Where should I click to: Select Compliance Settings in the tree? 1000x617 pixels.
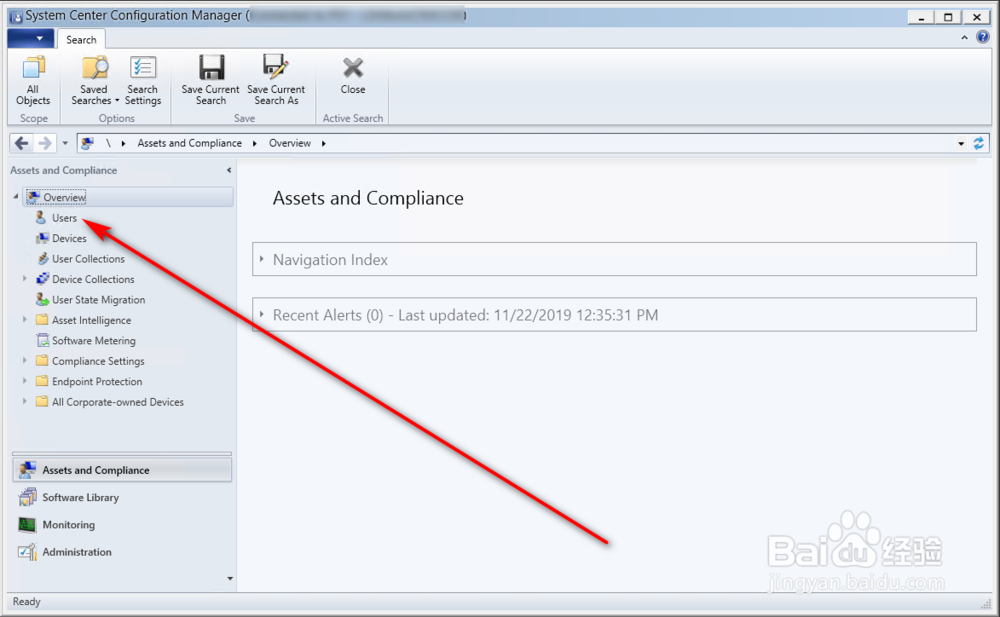(98, 361)
